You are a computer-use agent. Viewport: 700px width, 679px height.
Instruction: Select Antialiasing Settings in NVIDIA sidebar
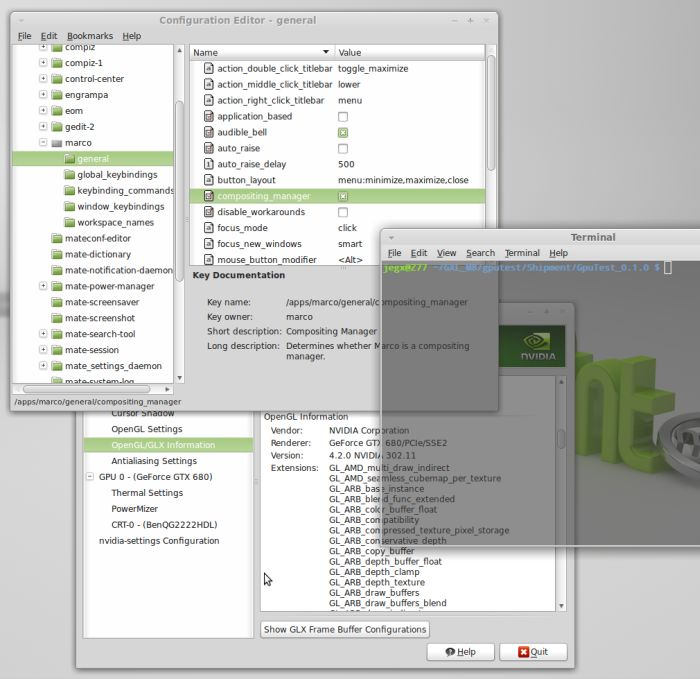pyautogui.click(x=154, y=461)
